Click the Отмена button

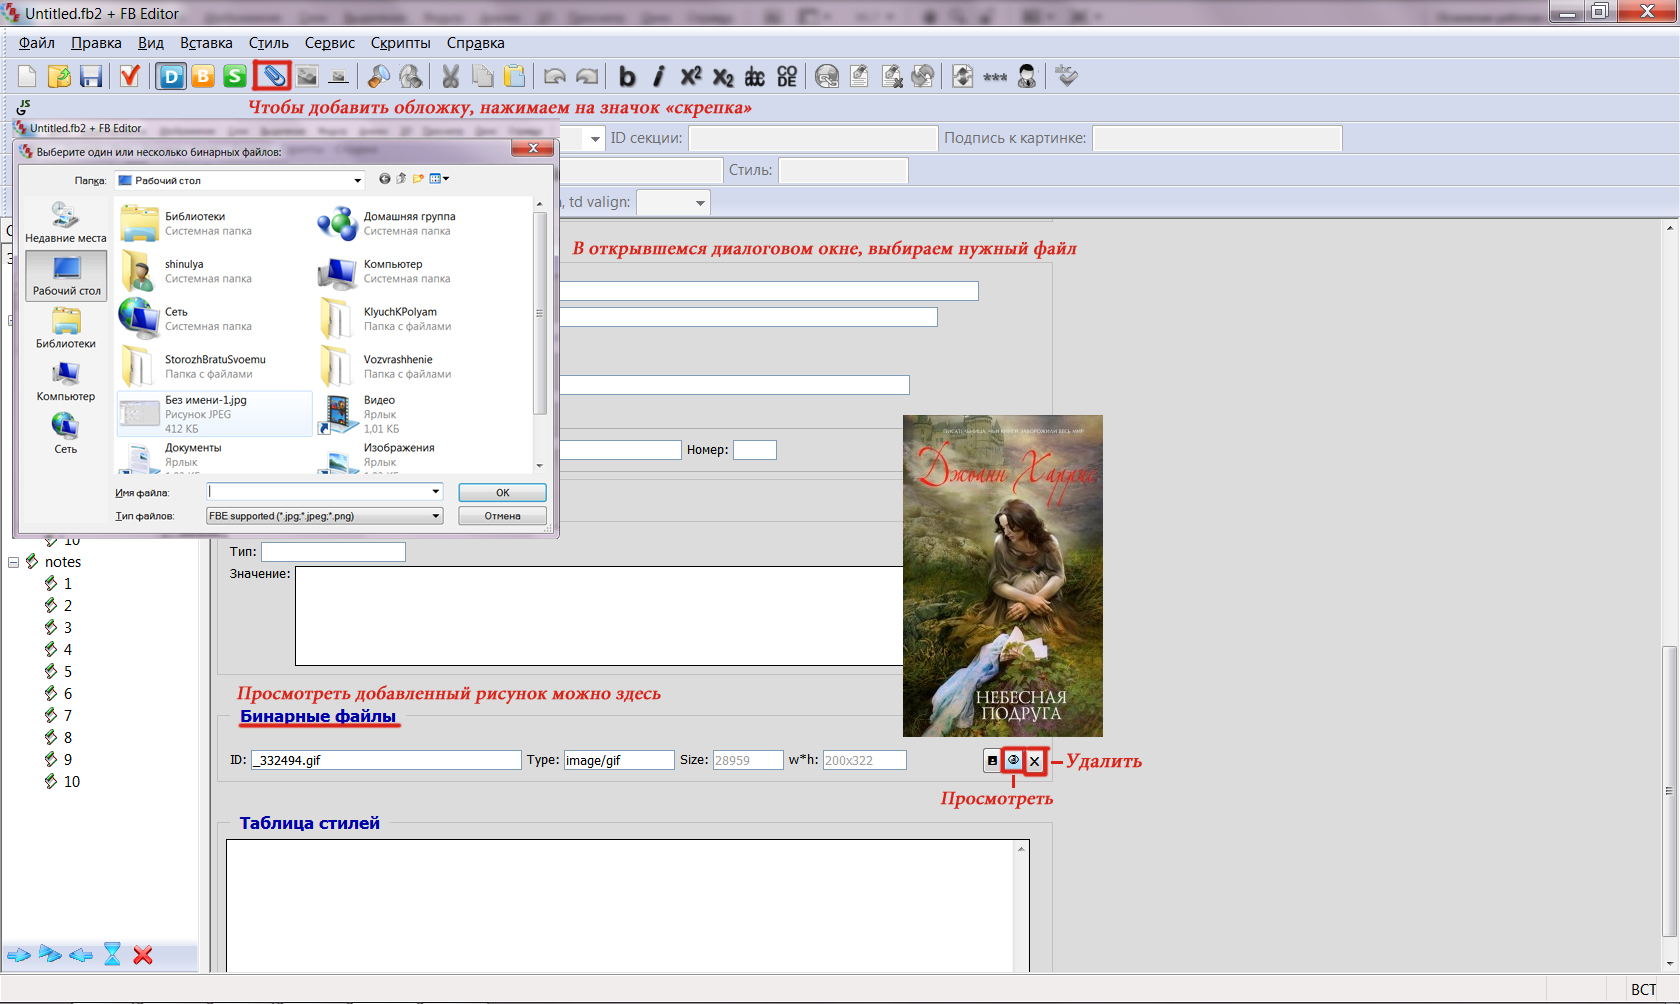point(502,516)
